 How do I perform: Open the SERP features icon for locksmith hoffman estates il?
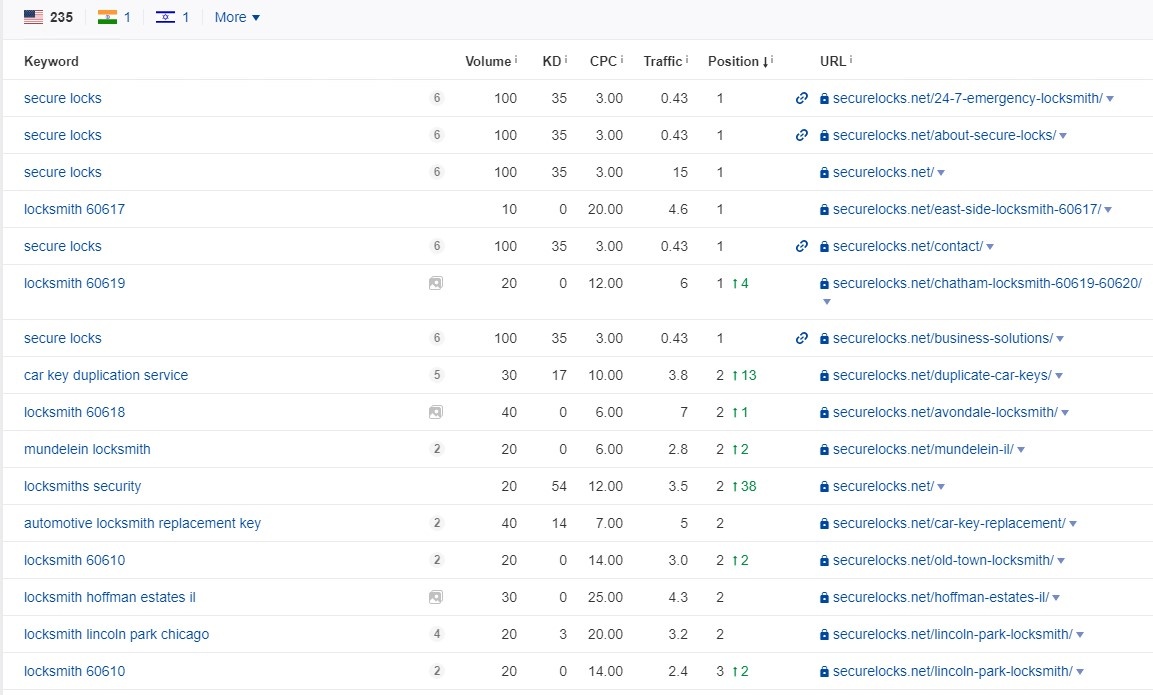click(435, 597)
